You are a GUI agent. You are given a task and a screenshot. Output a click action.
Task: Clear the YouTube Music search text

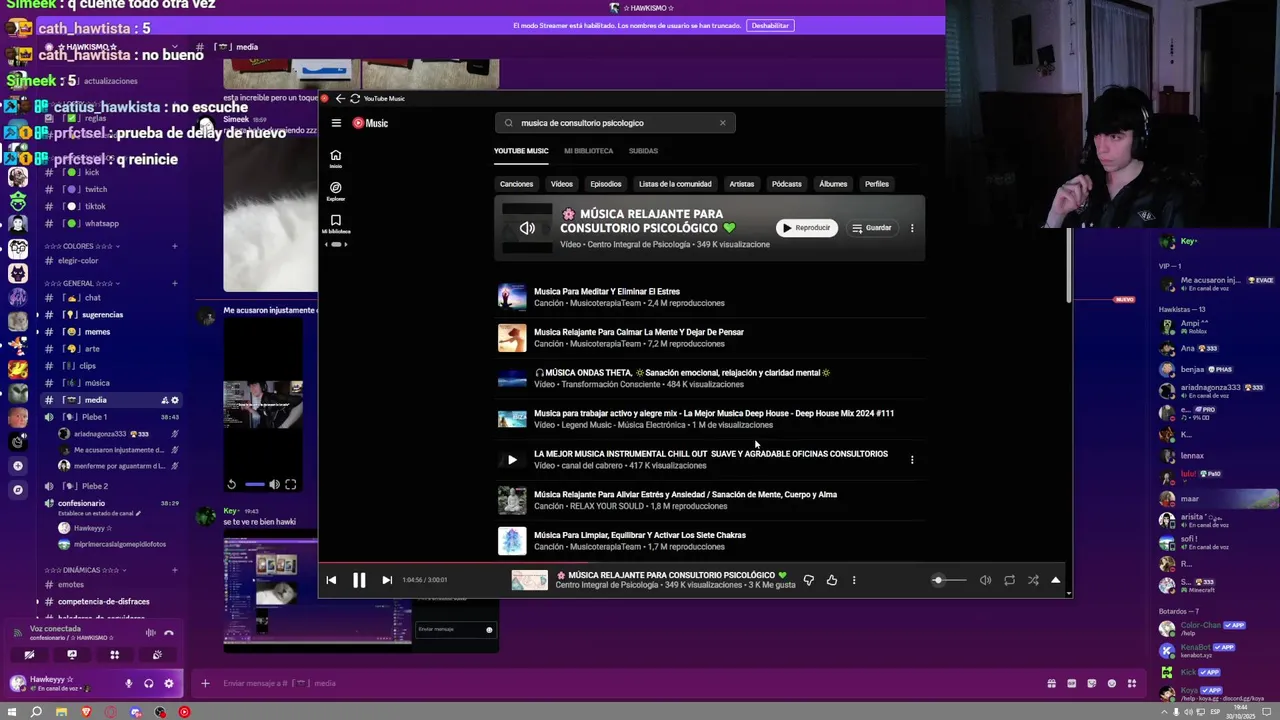tap(722, 123)
